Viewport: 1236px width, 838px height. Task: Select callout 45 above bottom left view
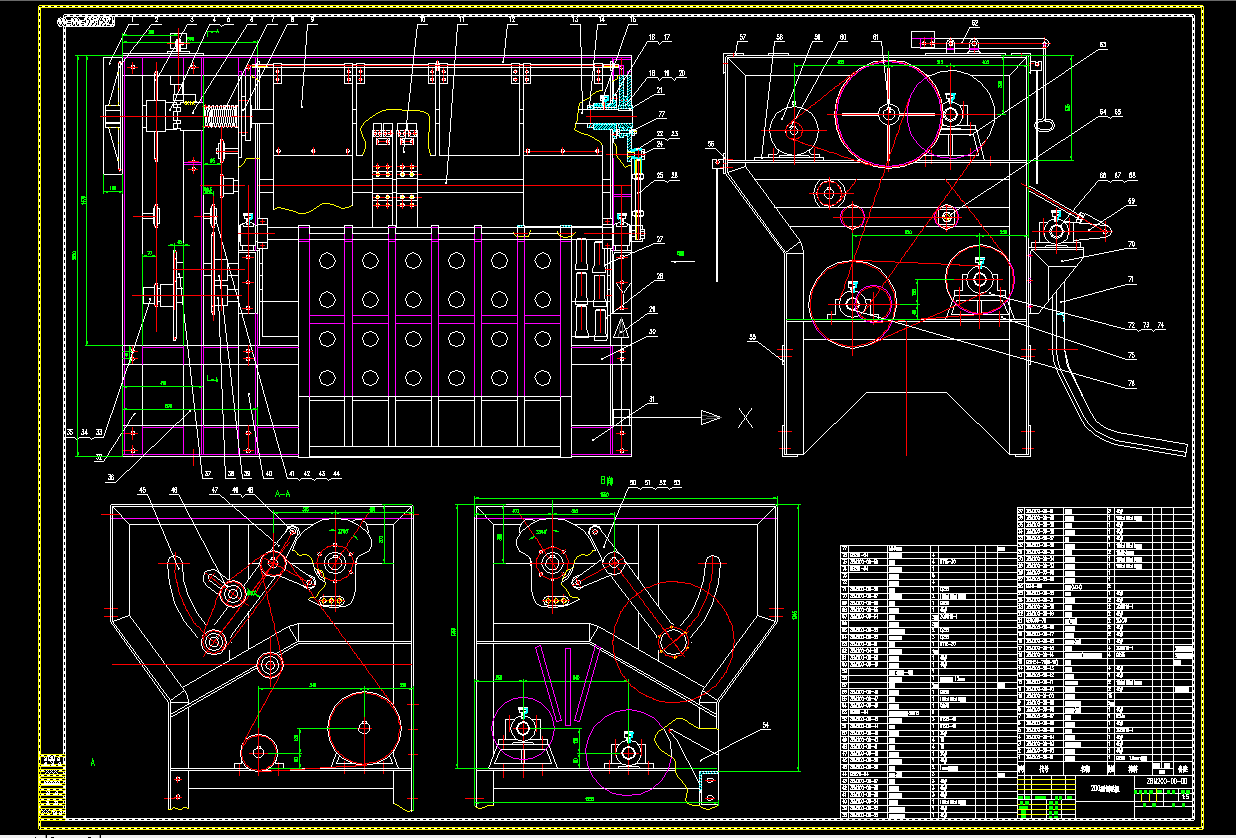pos(142,489)
